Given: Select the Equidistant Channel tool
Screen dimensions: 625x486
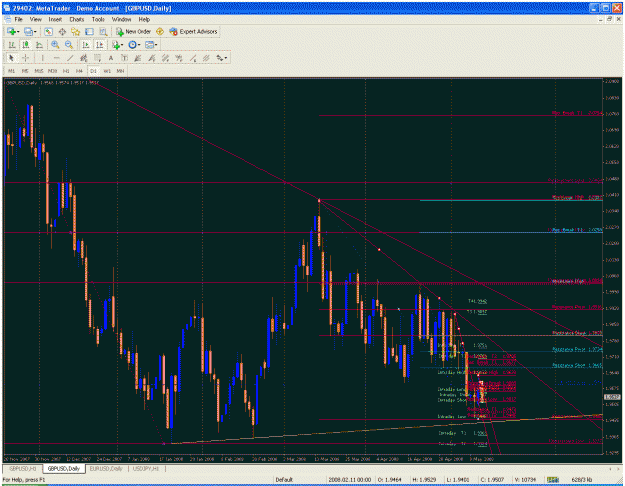Looking at the screenshot, I should point(83,58).
